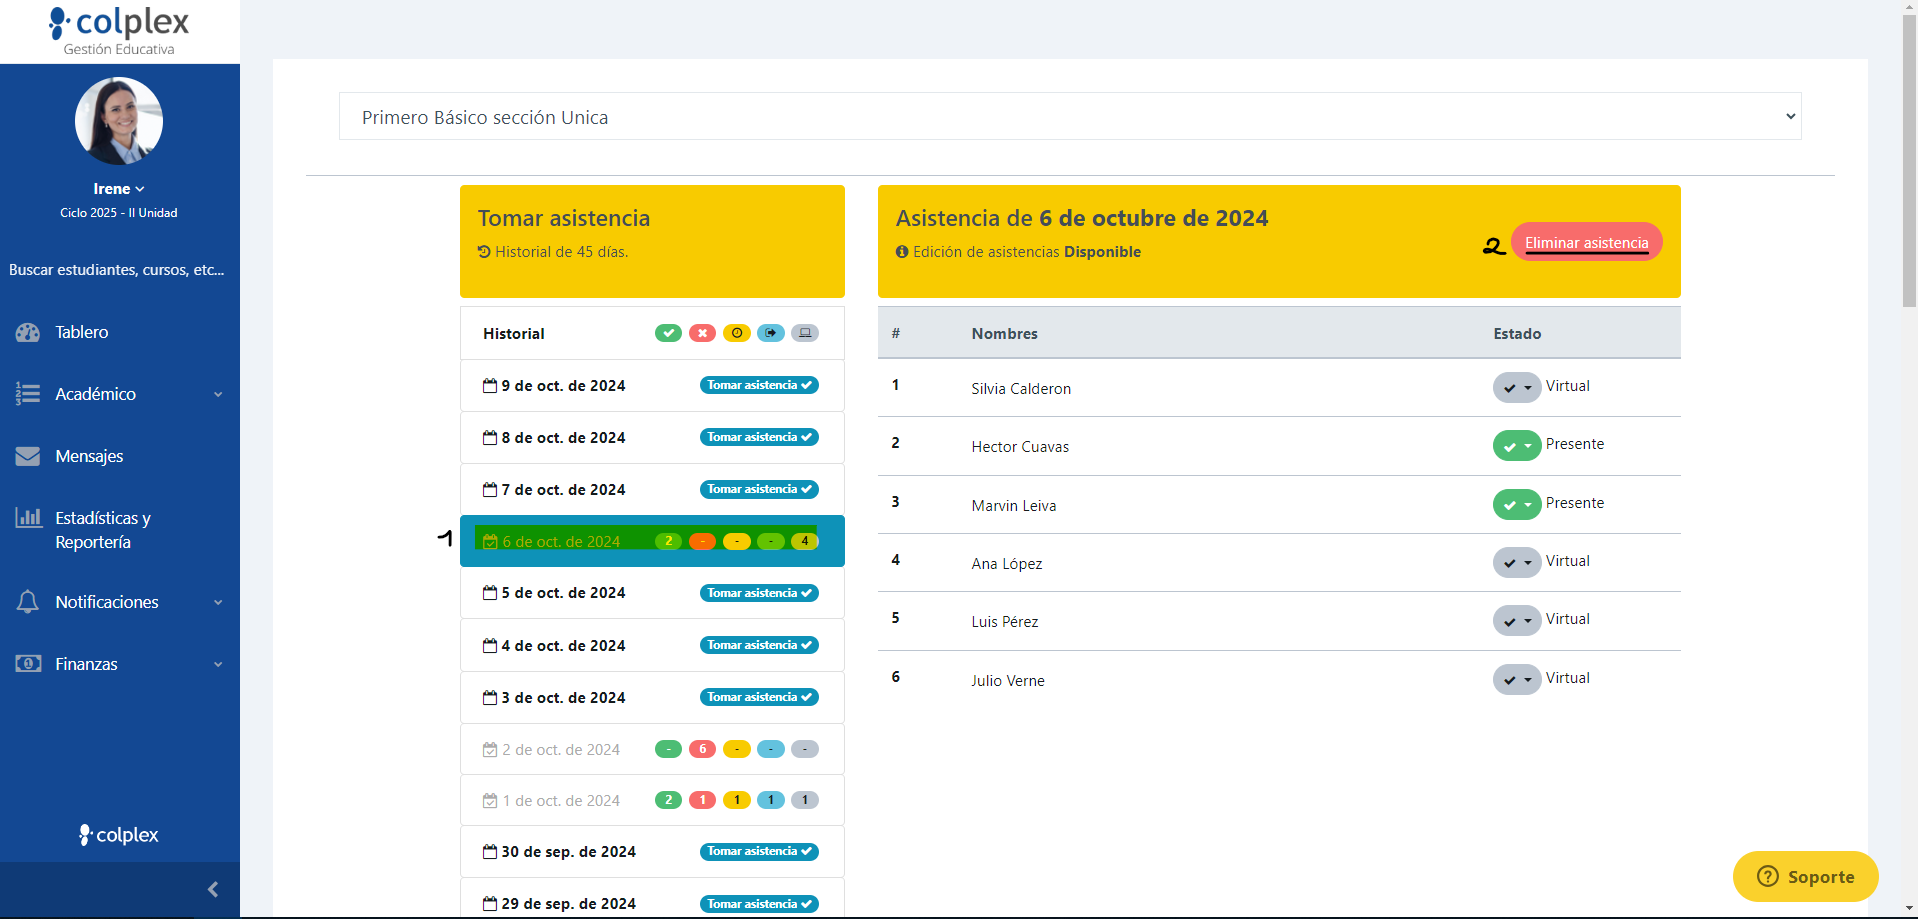Open Tablero dashboard
The height and width of the screenshot is (919, 1918).
82,332
